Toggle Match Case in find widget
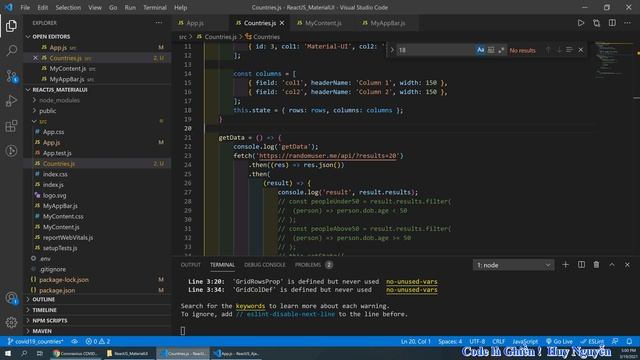Screen dimensions: 640x360 (480, 50)
